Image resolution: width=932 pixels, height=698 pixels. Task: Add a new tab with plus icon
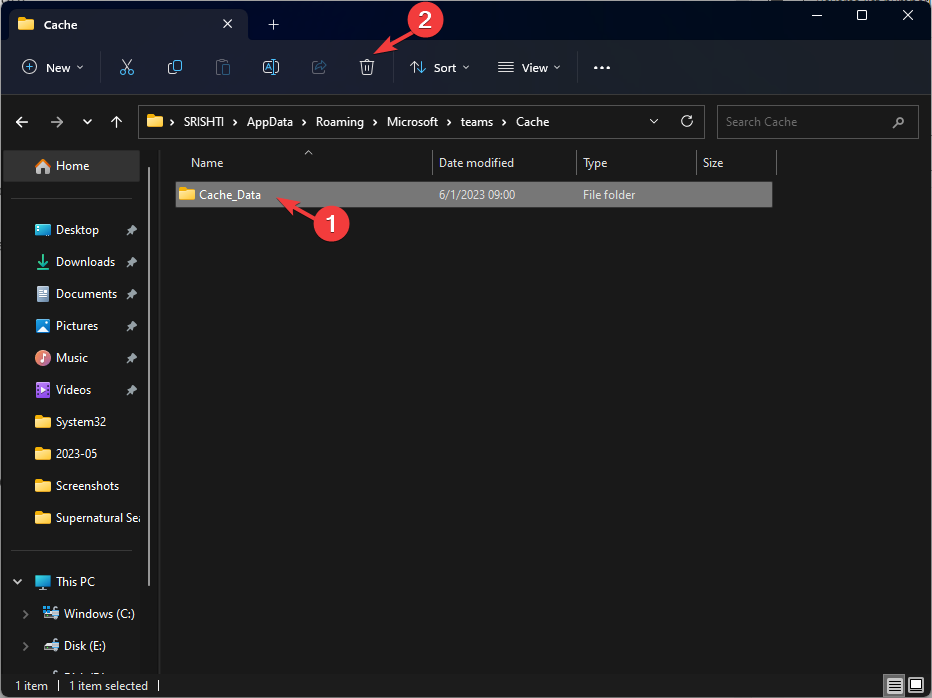[273, 24]
